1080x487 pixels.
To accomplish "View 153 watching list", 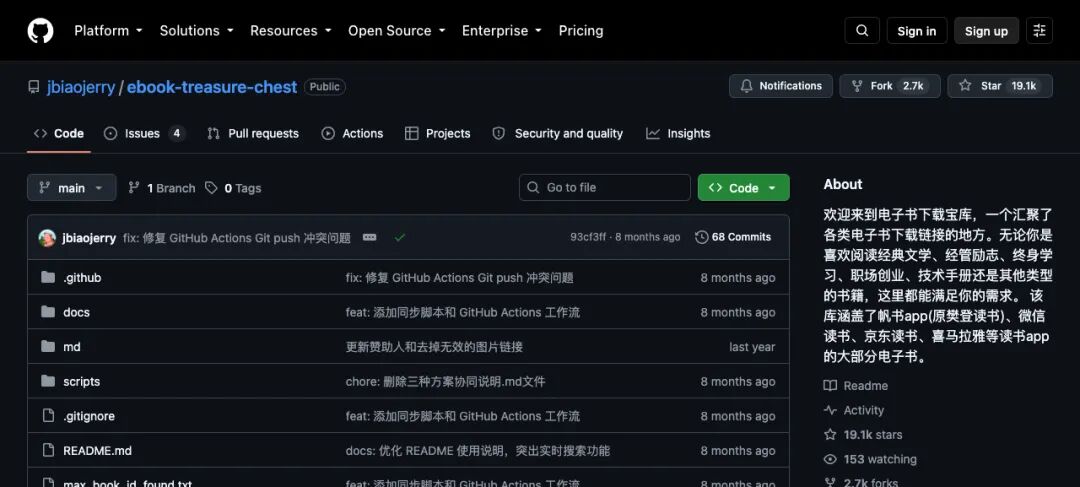I will pyautogui.click(x=871, y=459).
